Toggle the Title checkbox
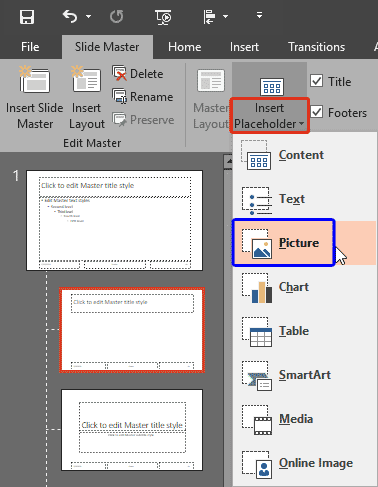This screenshot has width=378, height=487. (317, 81)
